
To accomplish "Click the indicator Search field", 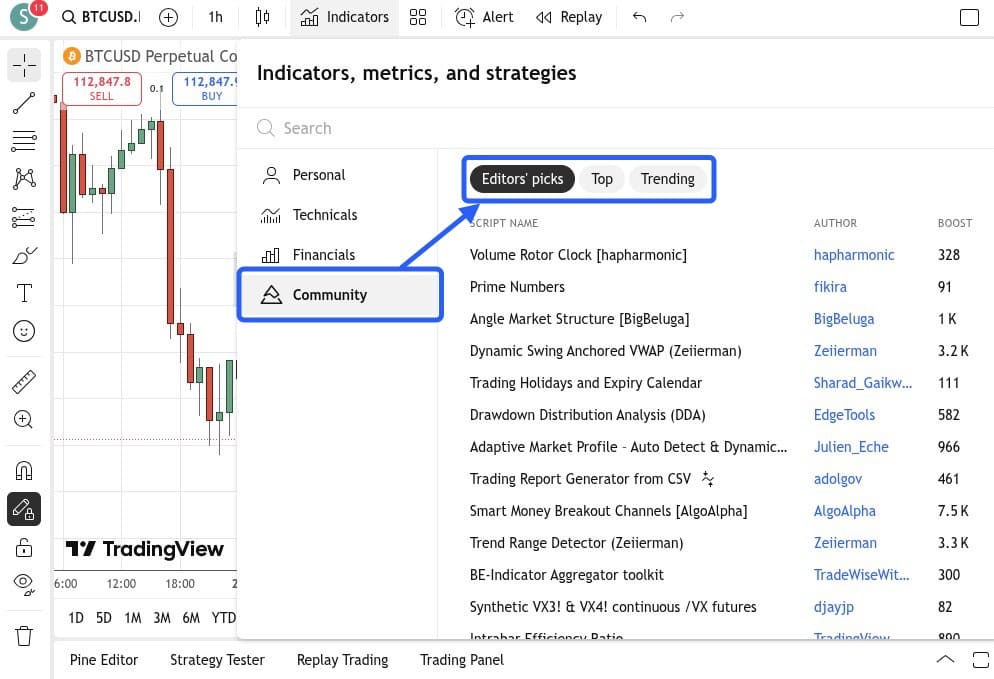I will point(615,128).
